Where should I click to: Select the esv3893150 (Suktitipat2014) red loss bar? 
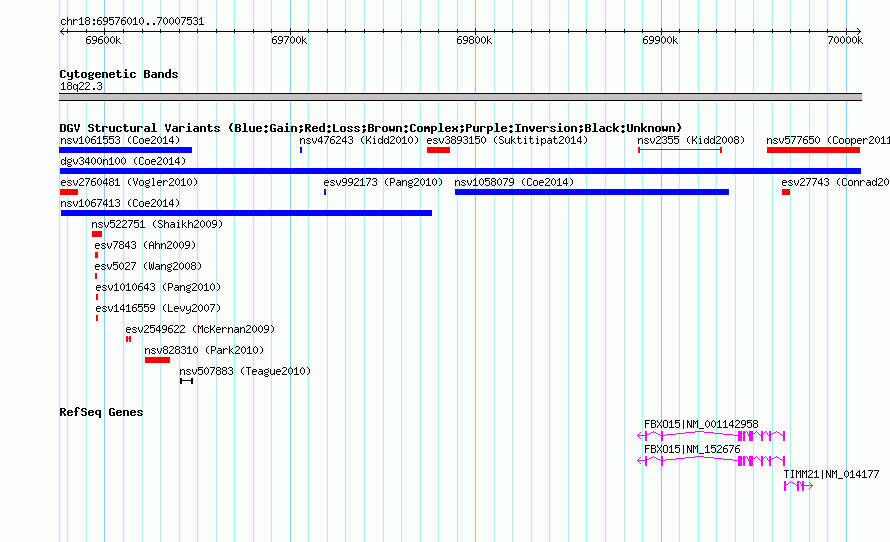pyautogui.click(x=438, y=150)
